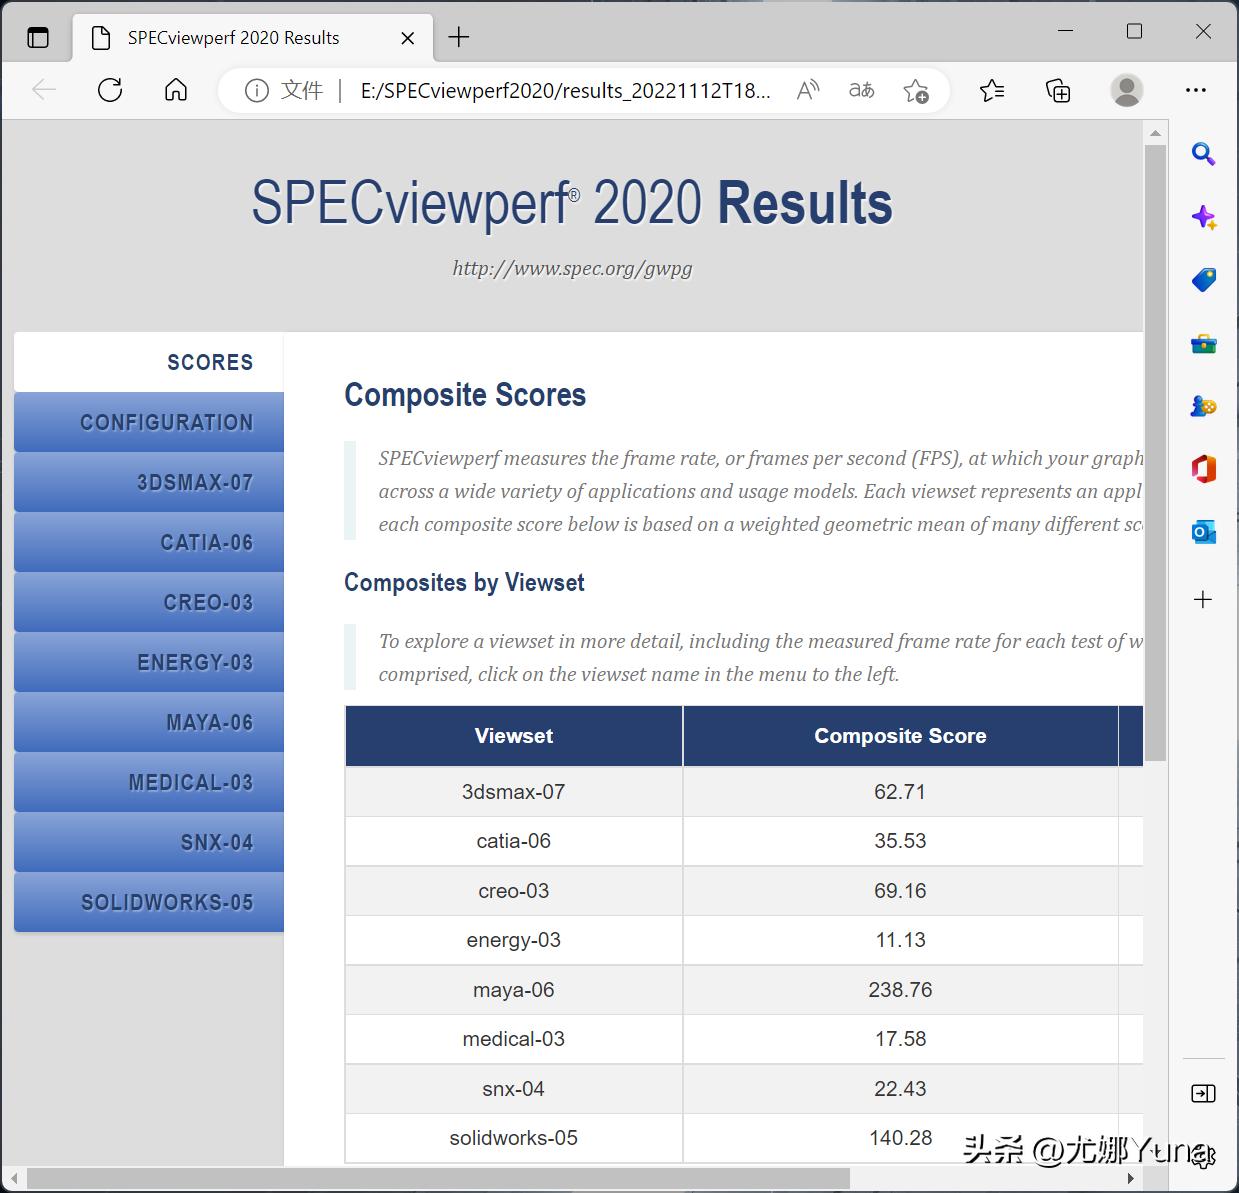Viewport: 1239px width, 1193px height.
Task: Open the Favorites list
Action: coord(992,90)
